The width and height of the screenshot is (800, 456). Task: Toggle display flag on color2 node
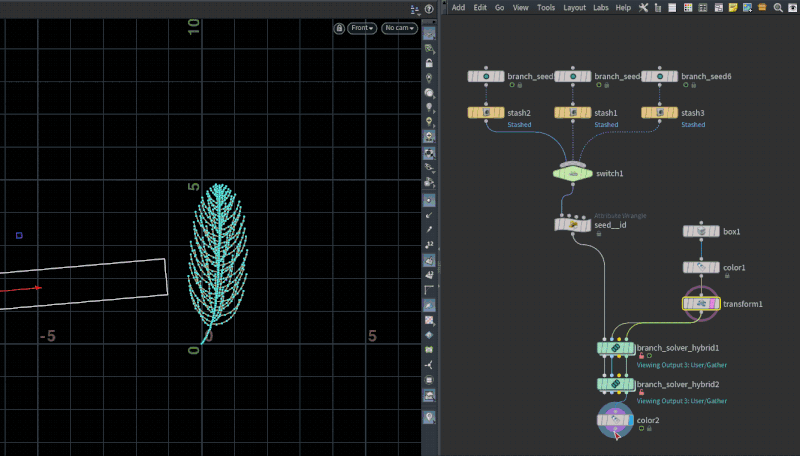click(x=629, y=421)
